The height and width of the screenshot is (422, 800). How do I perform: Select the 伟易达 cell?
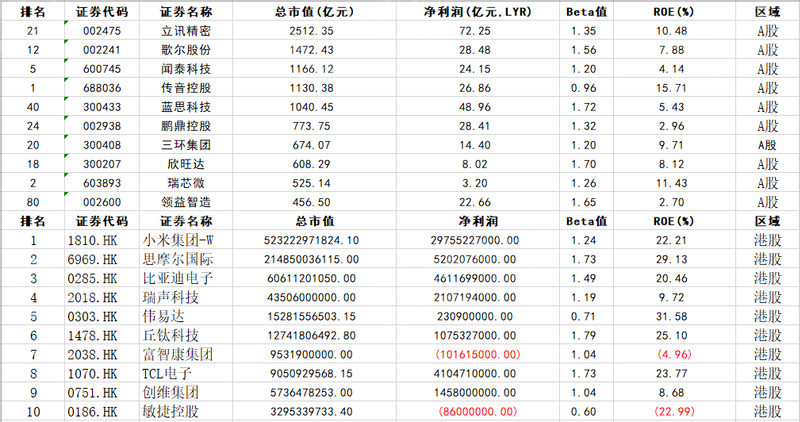[186, 316]
